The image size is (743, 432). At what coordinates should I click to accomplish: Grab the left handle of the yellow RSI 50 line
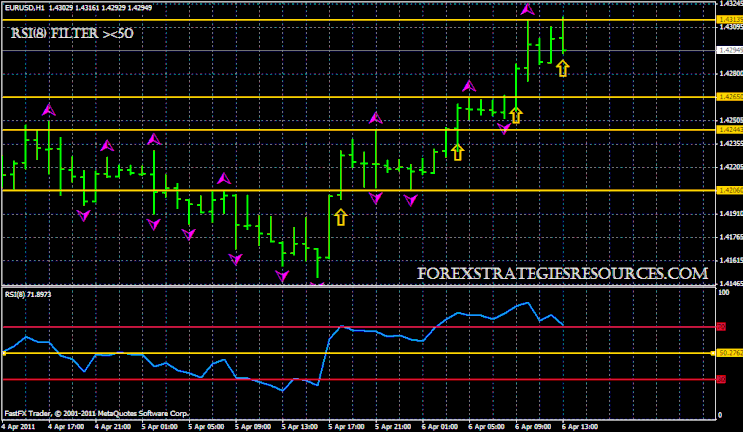4,353
